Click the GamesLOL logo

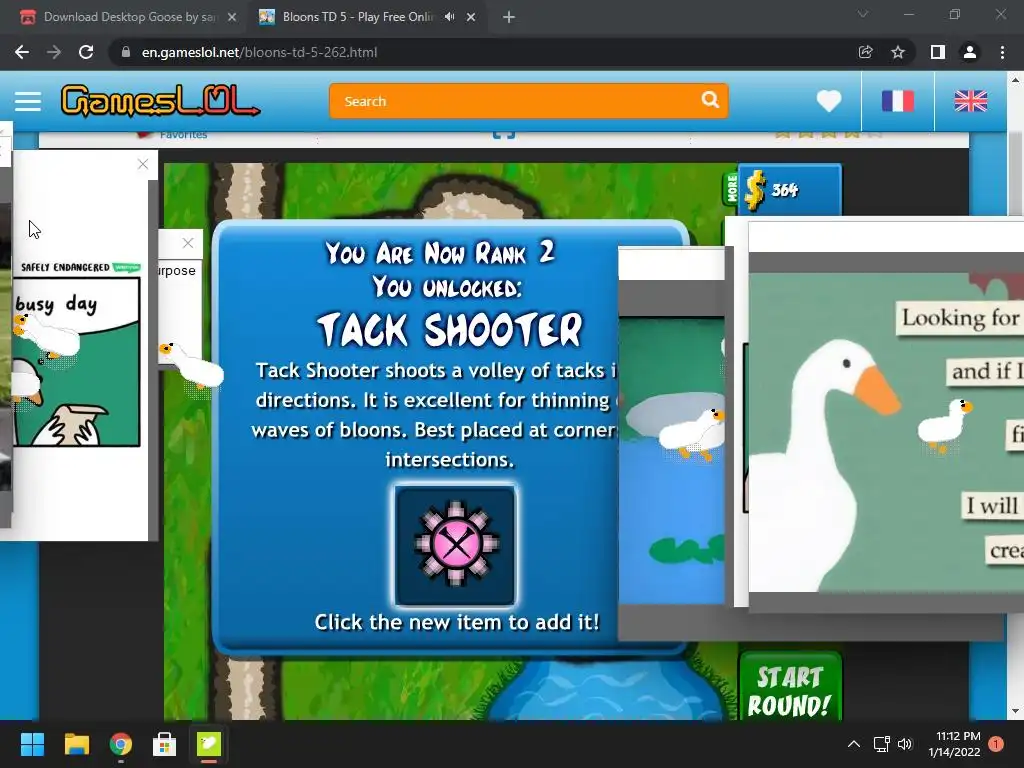pyautogui.click(x=160, y=101)
